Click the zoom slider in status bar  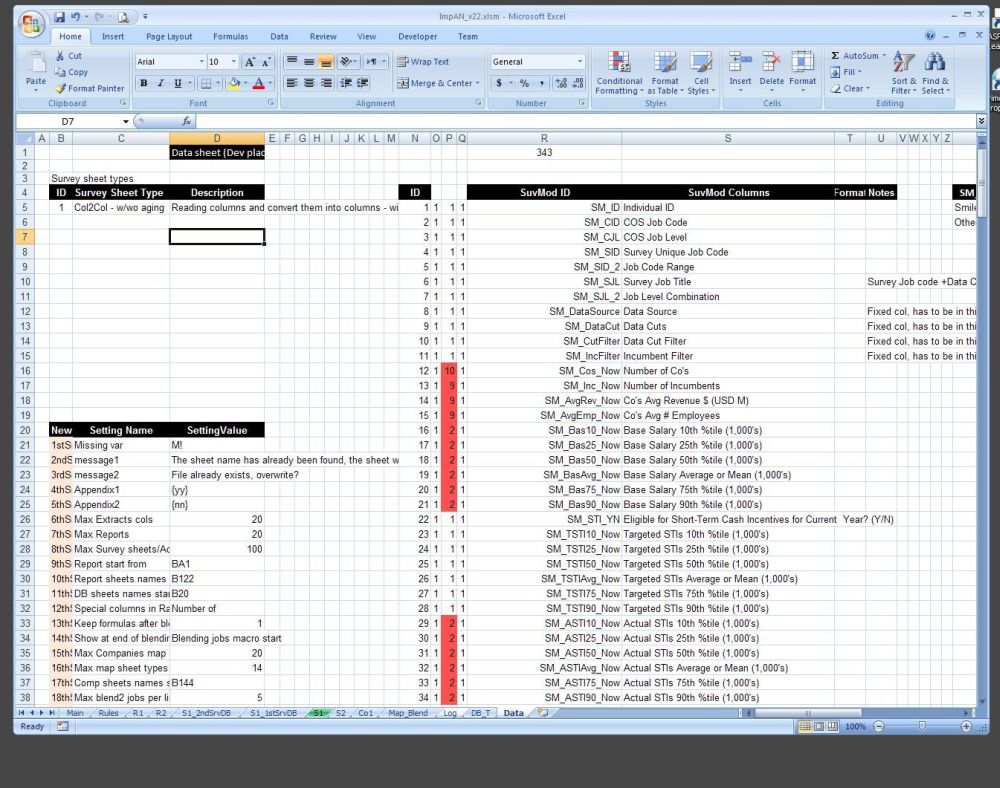[x=921, y=727]
